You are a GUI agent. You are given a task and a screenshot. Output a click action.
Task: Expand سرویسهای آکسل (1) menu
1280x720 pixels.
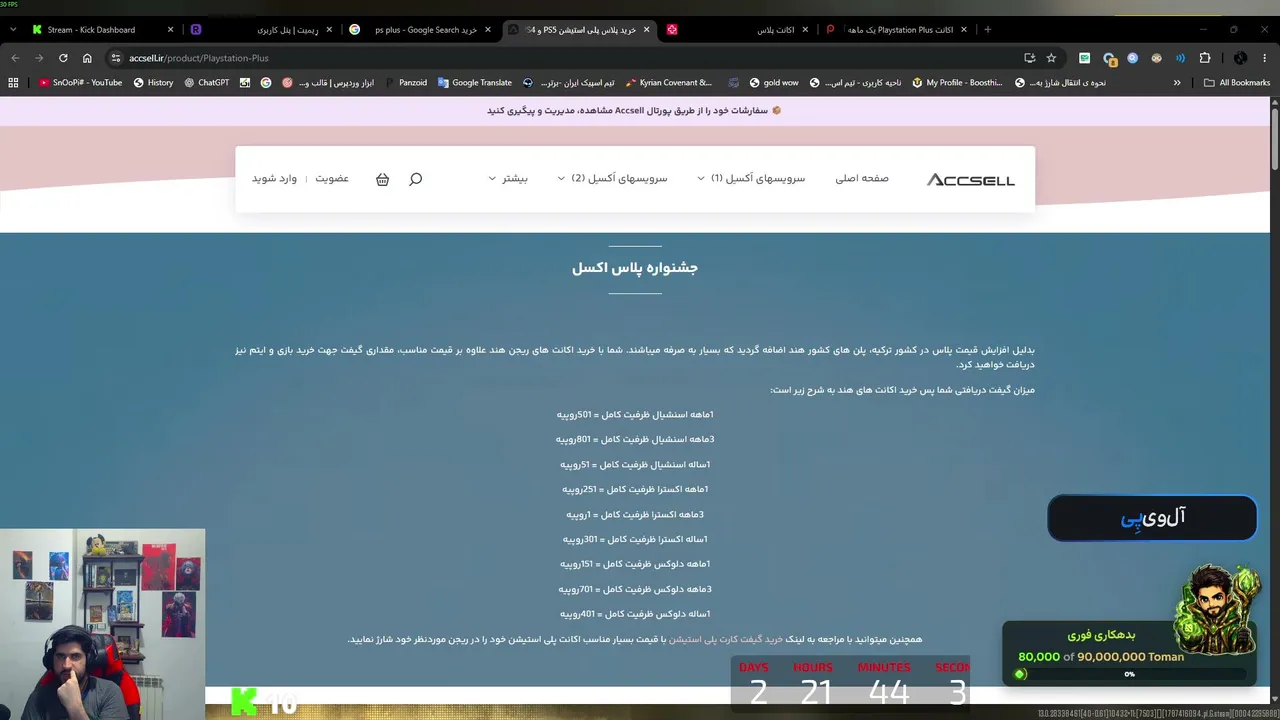coord(751,179)
